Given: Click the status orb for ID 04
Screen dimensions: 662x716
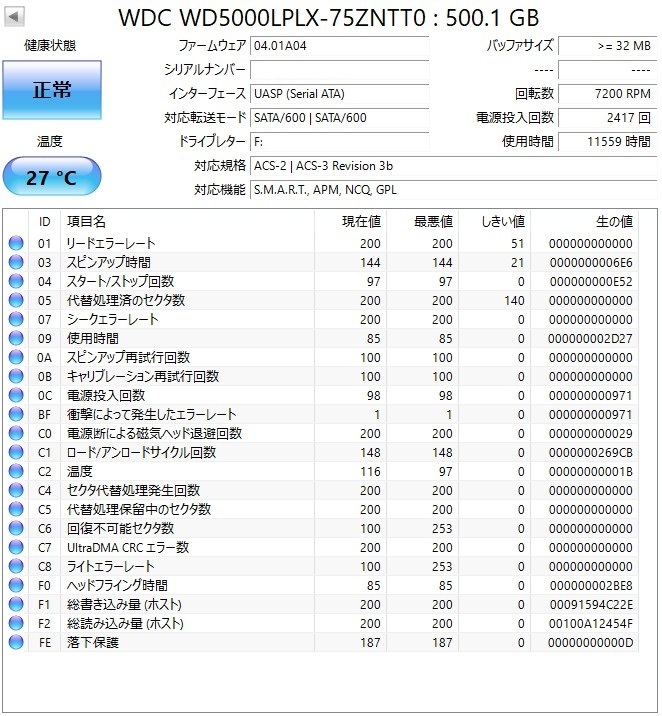Looking at the screenshot, I should (16, 281).
